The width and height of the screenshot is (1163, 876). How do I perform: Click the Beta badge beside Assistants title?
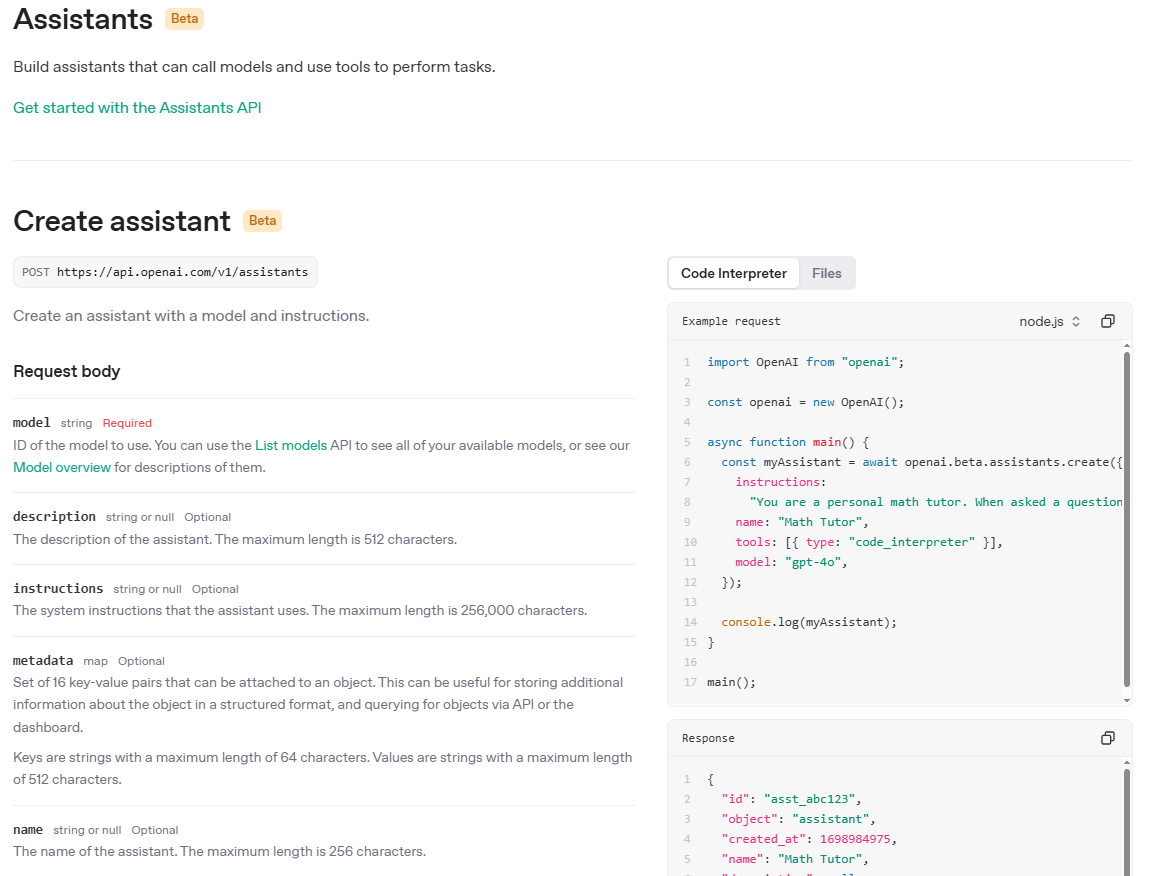[185, 19]
